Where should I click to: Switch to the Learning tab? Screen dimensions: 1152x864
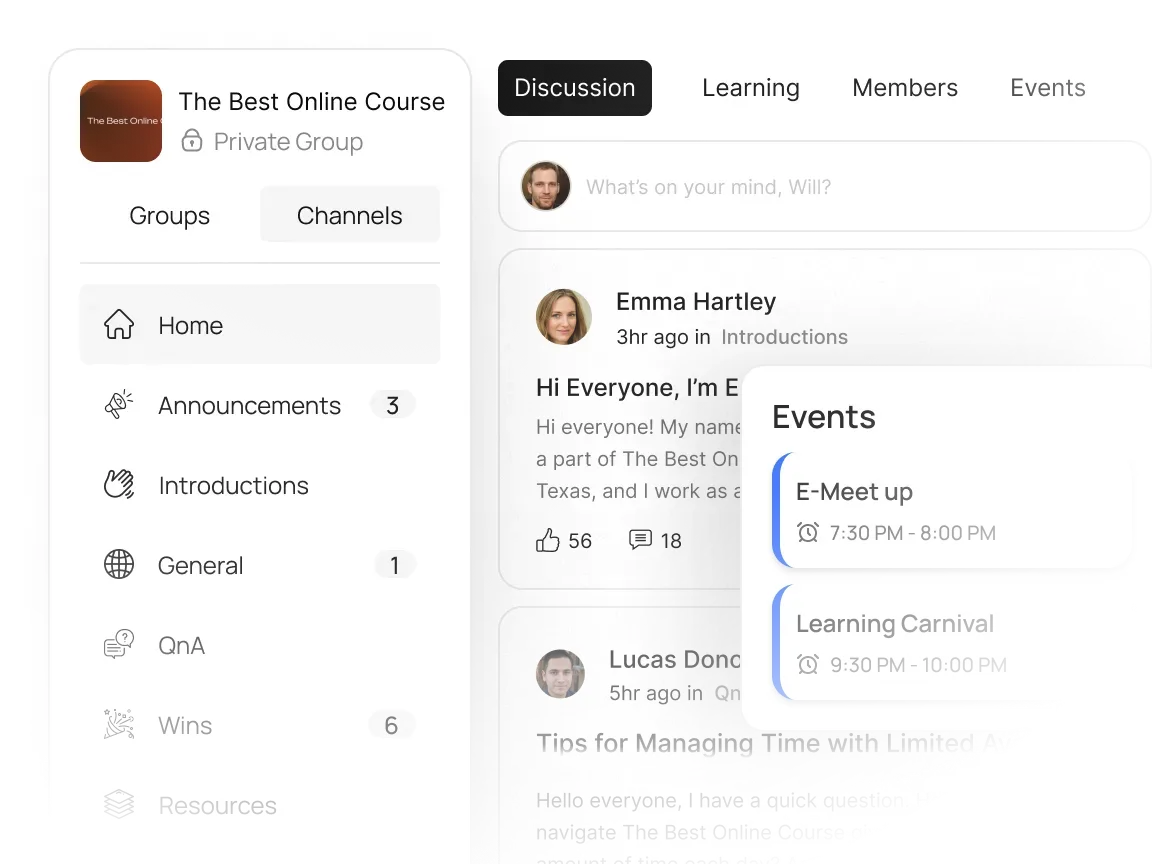(x=751, y=87)
